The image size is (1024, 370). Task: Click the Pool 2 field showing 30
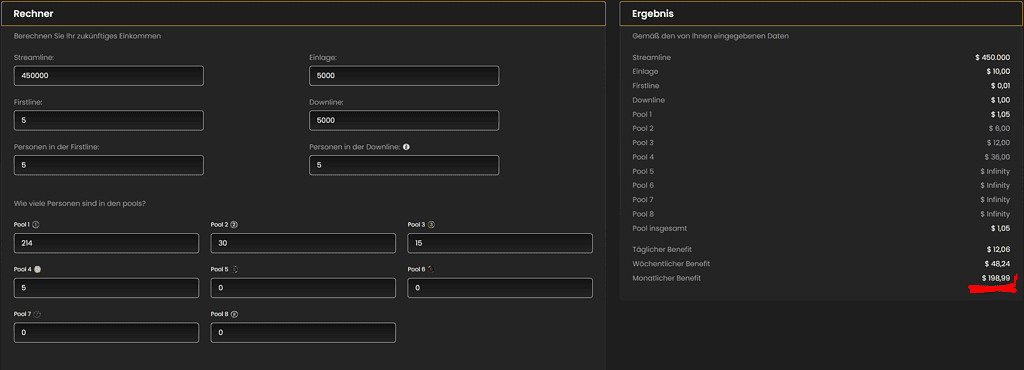click(303, 243)
